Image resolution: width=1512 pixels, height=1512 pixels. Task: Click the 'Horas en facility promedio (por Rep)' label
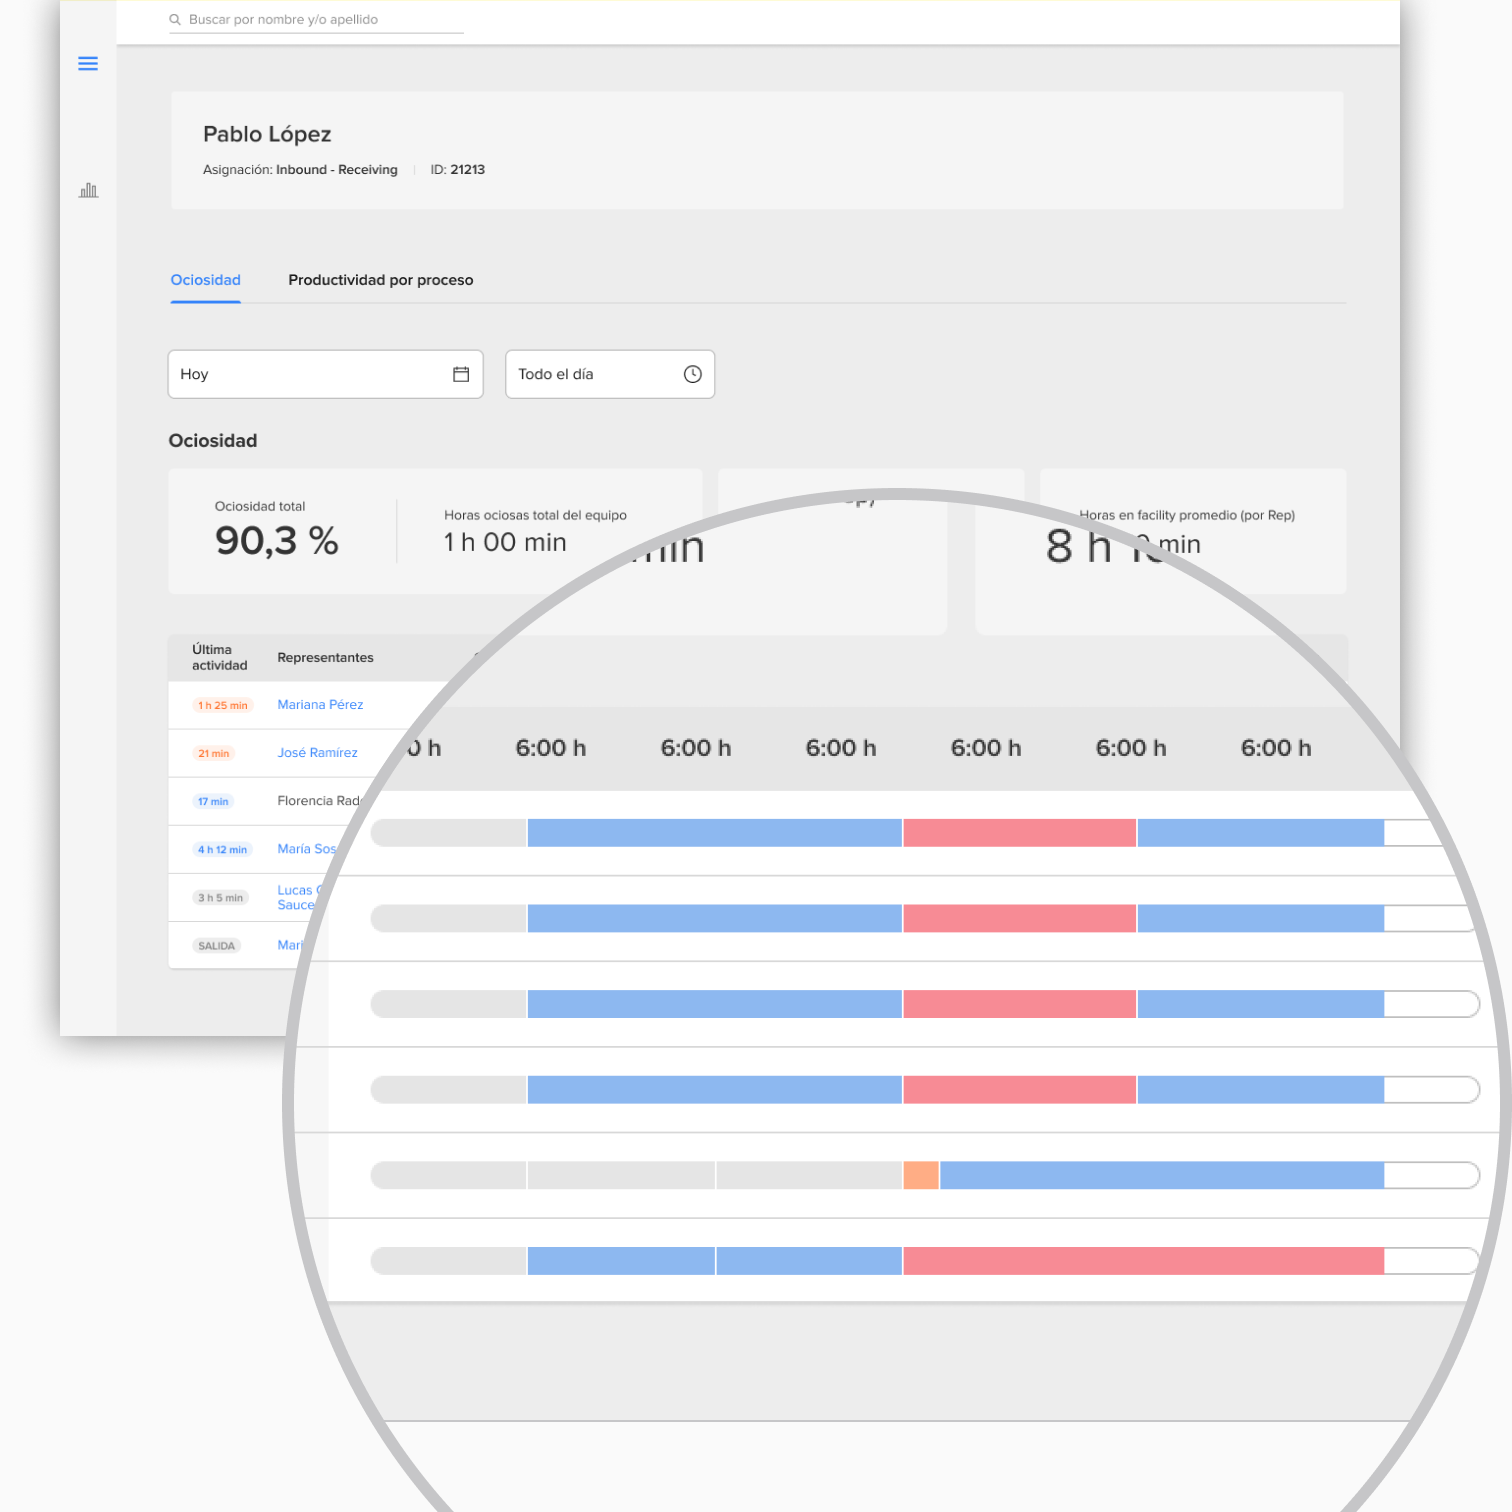[x=1187, y=515]
